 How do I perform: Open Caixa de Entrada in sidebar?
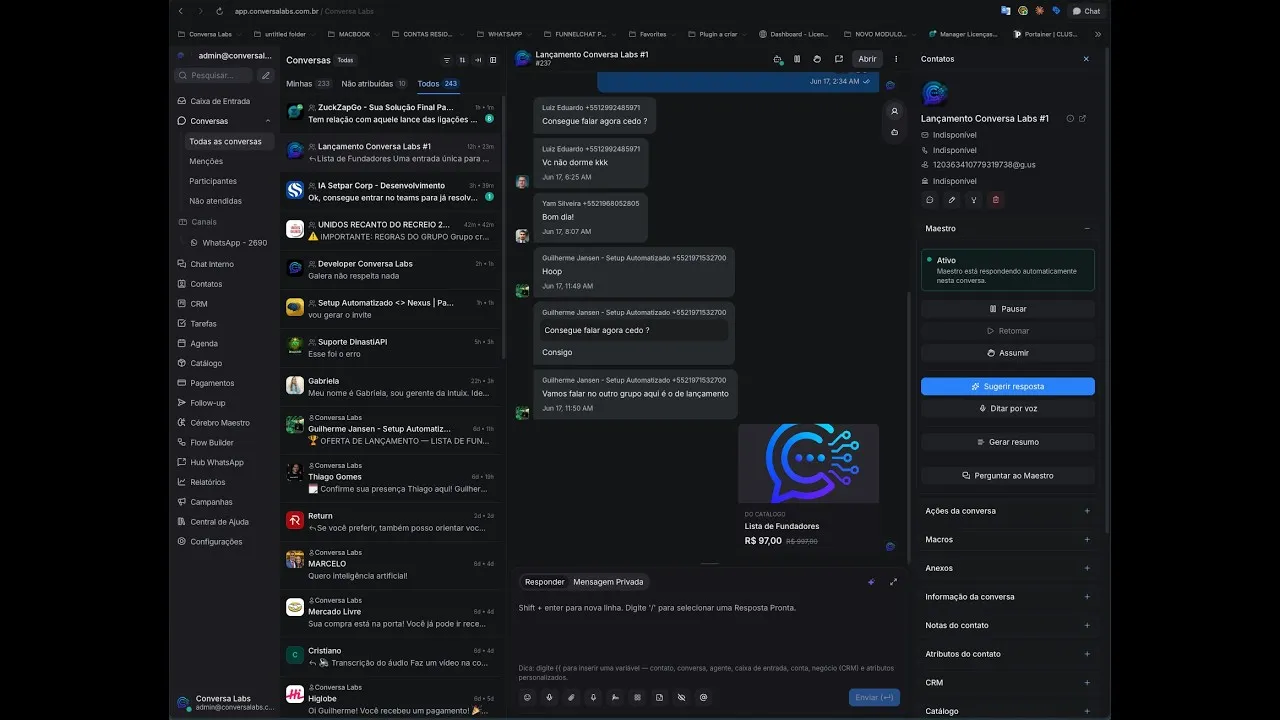(x=222, y=101)
